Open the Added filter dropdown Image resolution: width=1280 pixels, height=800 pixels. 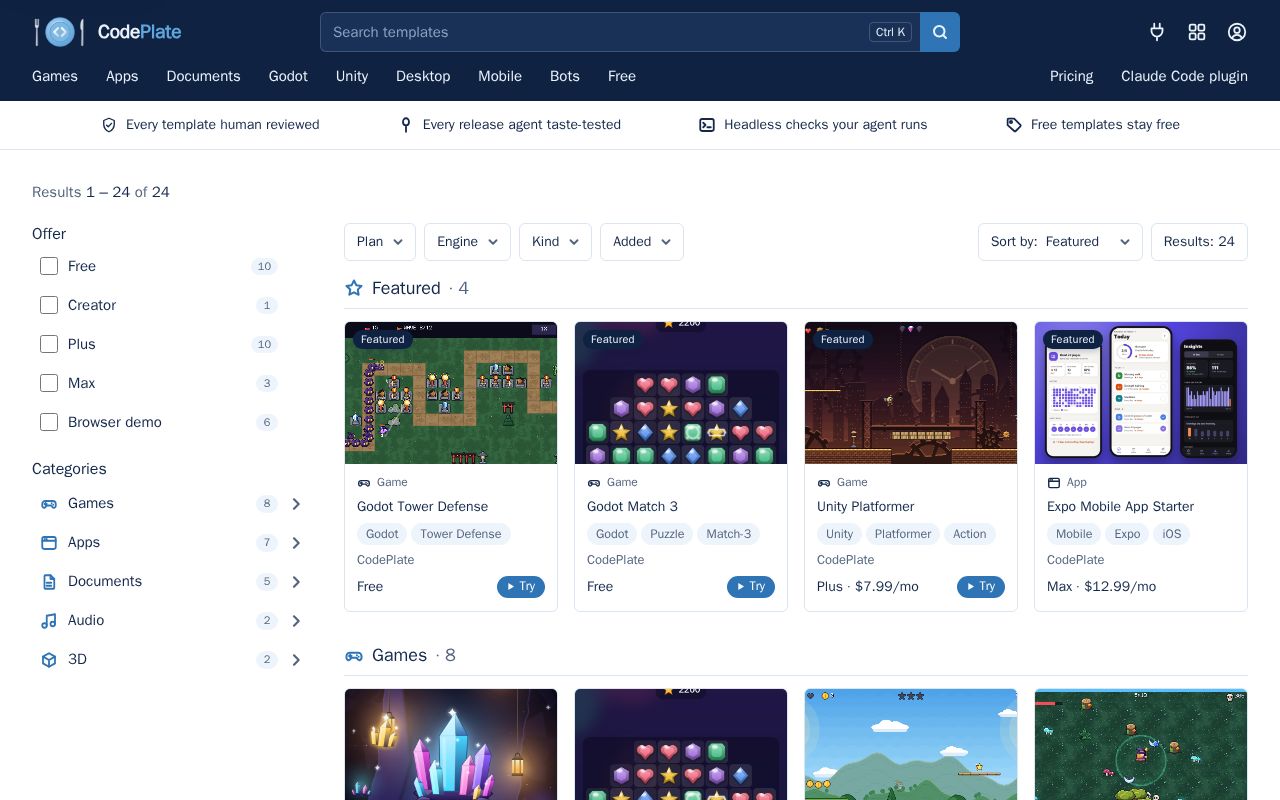click(x=642, y=242)
